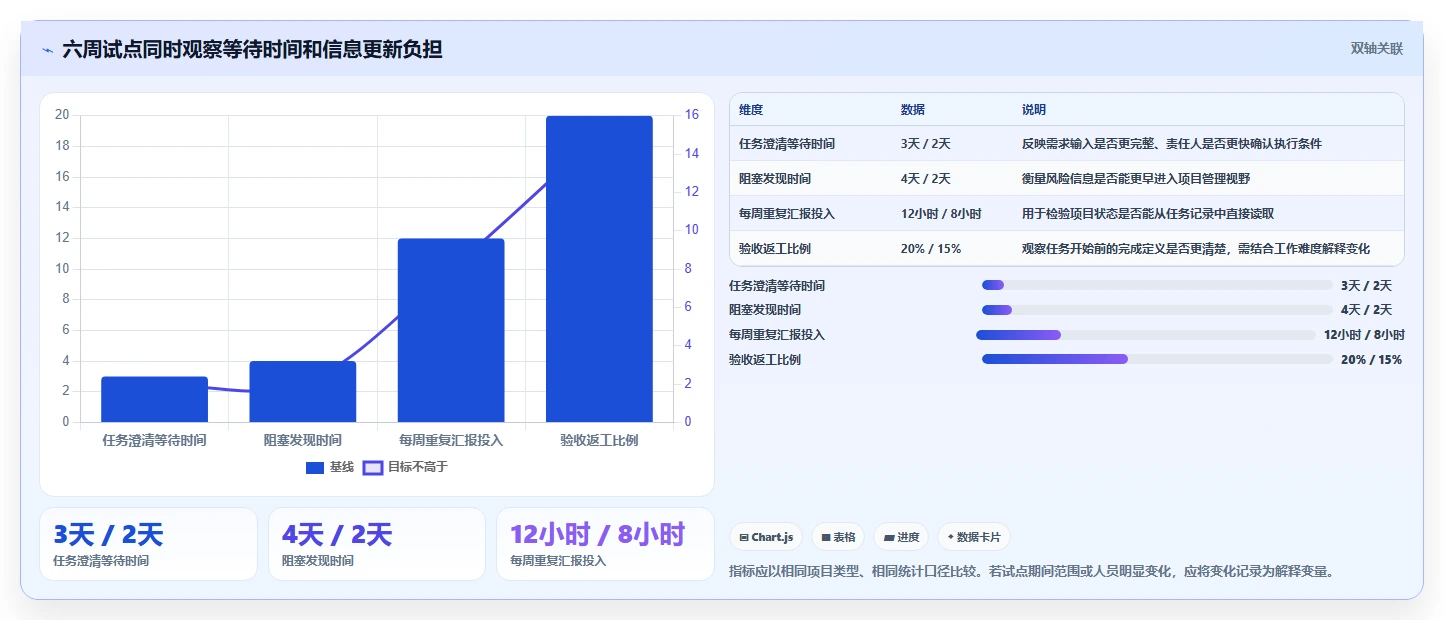Screen dimensions: 1444x620
Task: Click the icon inside the Chart.js tag
Action: click(x=744, y=537)
